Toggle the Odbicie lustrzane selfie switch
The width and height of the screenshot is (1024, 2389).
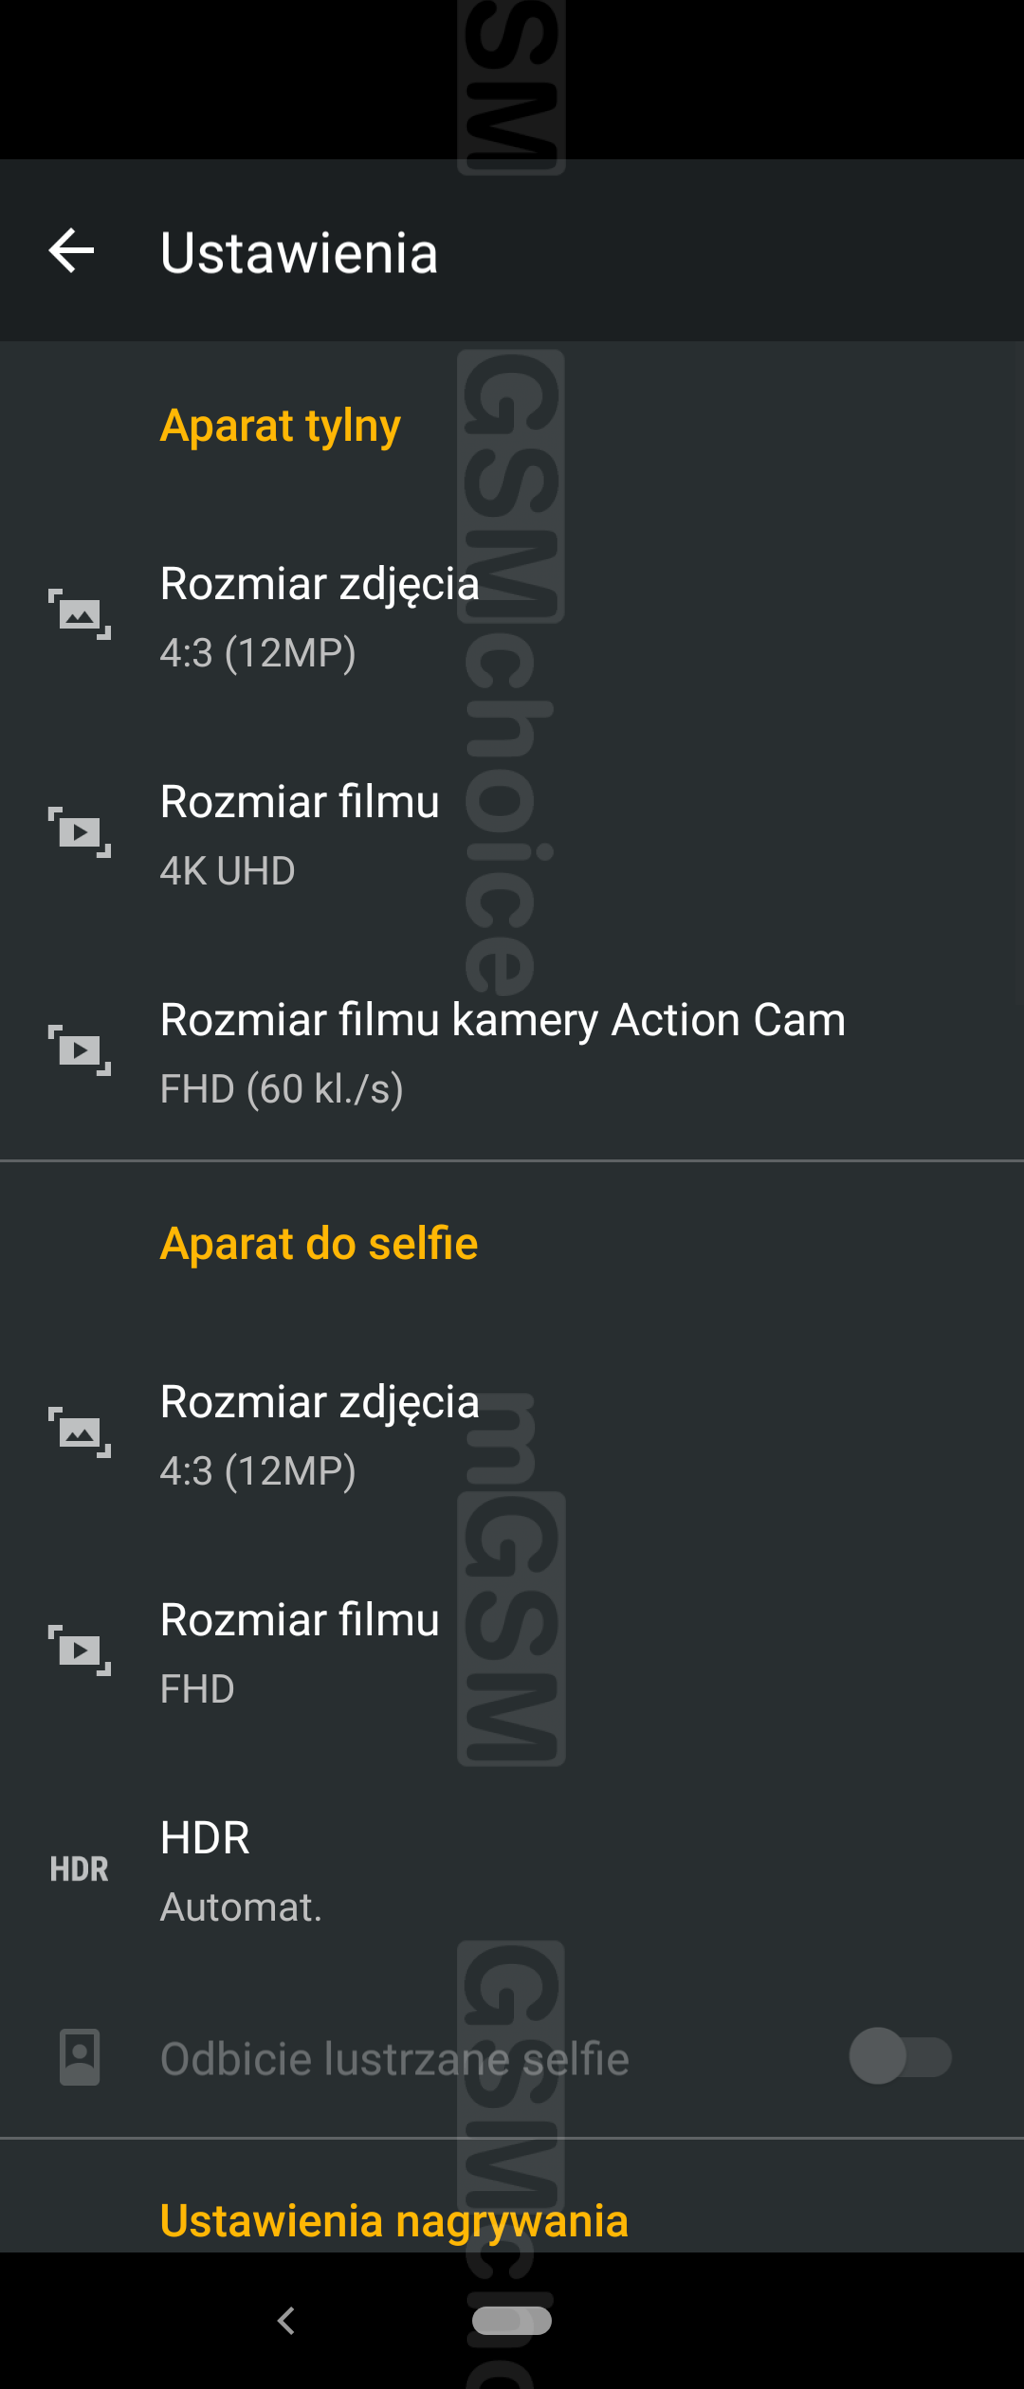[x=899, y=2057]
